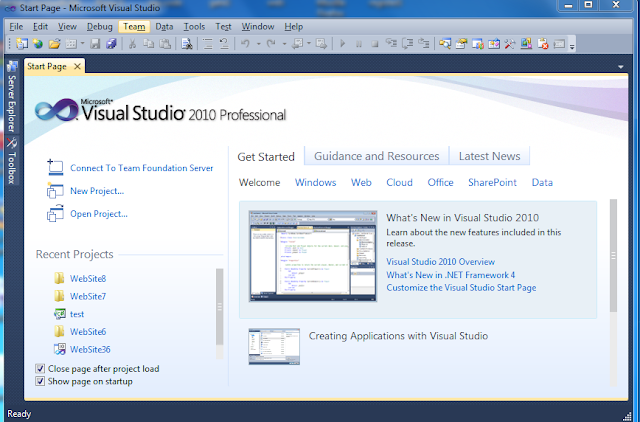640x422 pixels.
Task: Open the File menu
Action: [x=16, y=27]
